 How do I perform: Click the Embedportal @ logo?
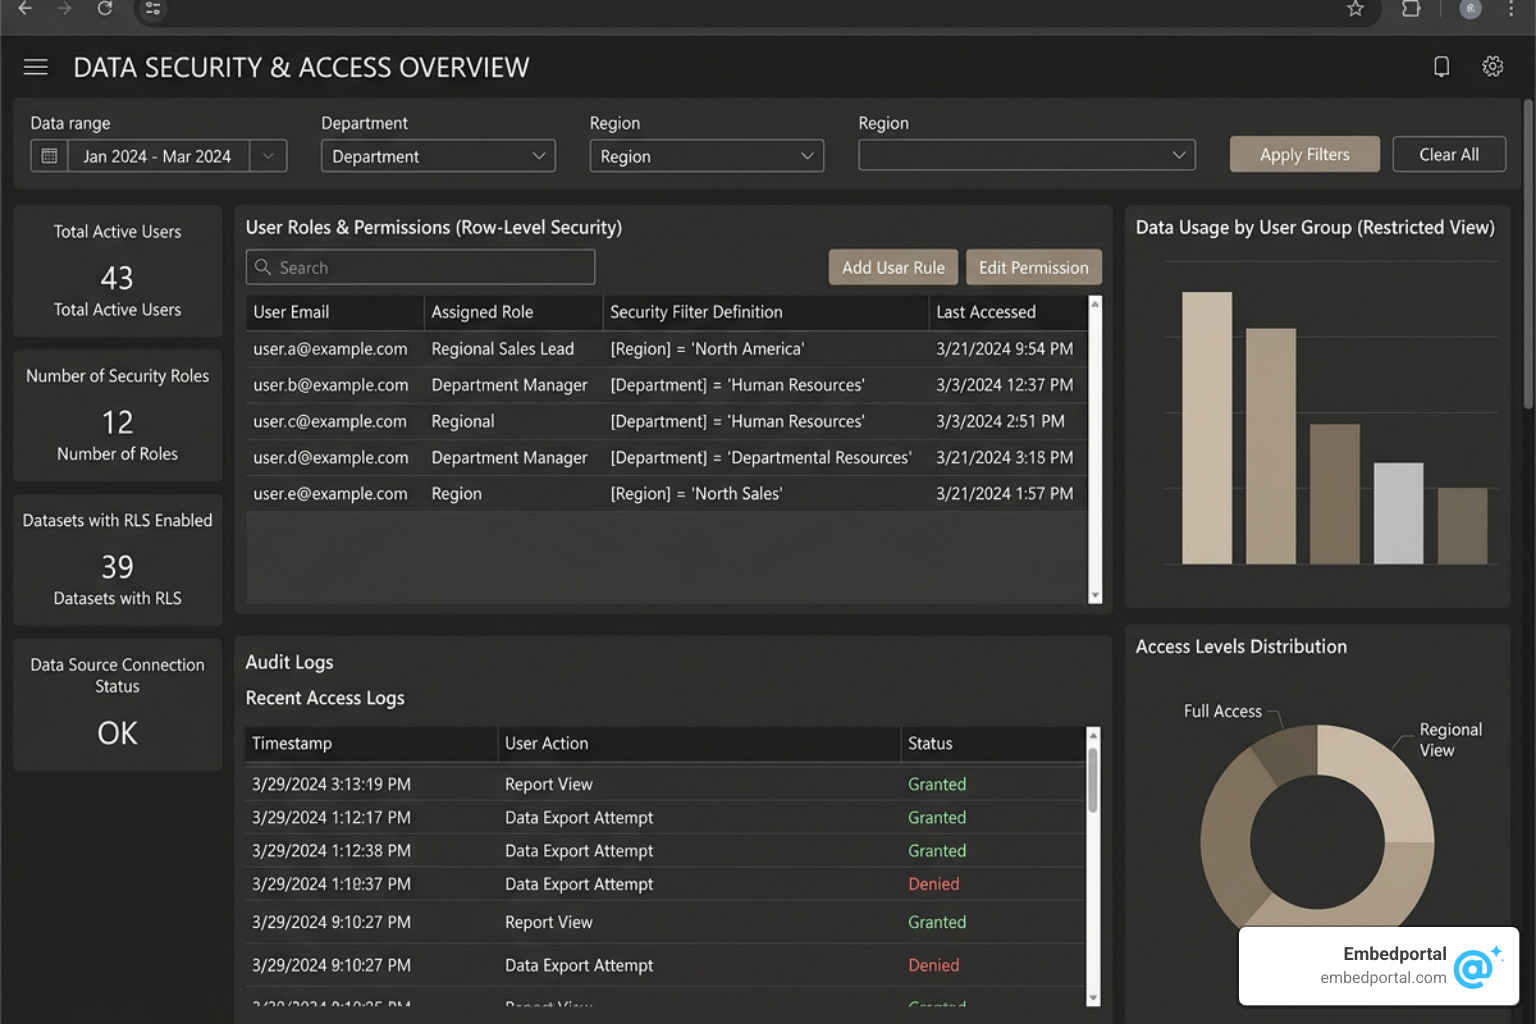coord(1477,965)
